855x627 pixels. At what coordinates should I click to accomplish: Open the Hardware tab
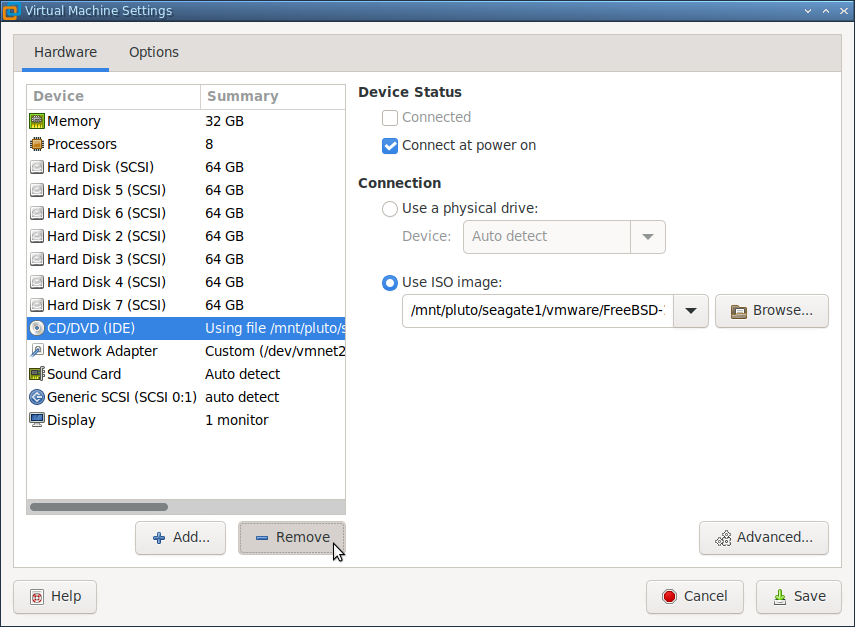66,52
